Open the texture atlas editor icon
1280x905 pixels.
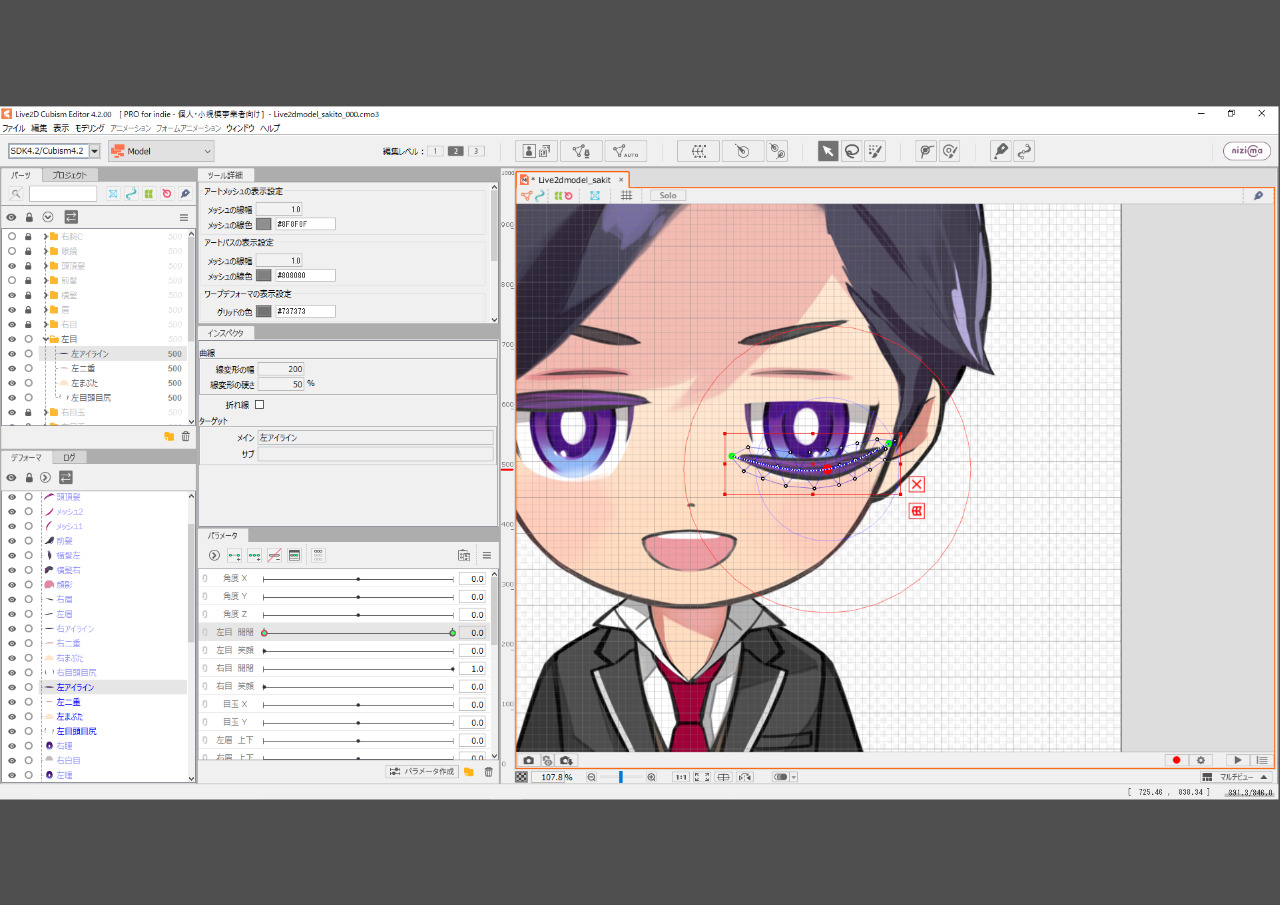coord(537,151)
